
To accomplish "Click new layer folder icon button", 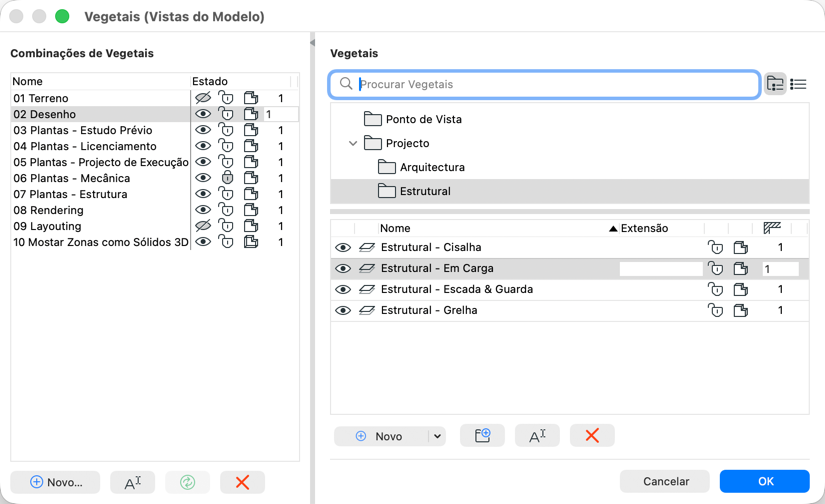I will (x=482, y=436).
